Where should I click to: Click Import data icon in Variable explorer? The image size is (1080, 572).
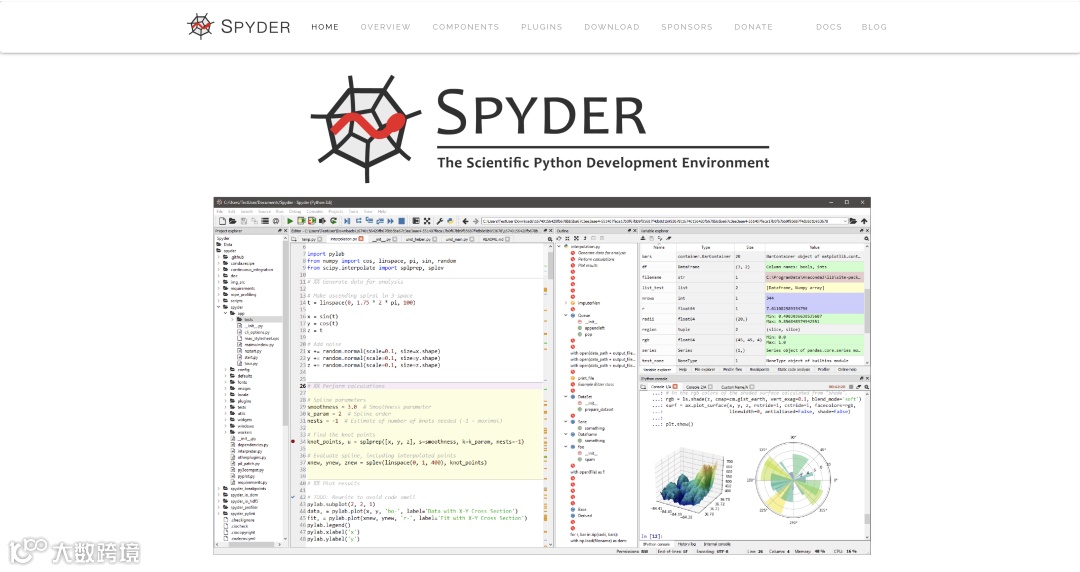[643, 238]
